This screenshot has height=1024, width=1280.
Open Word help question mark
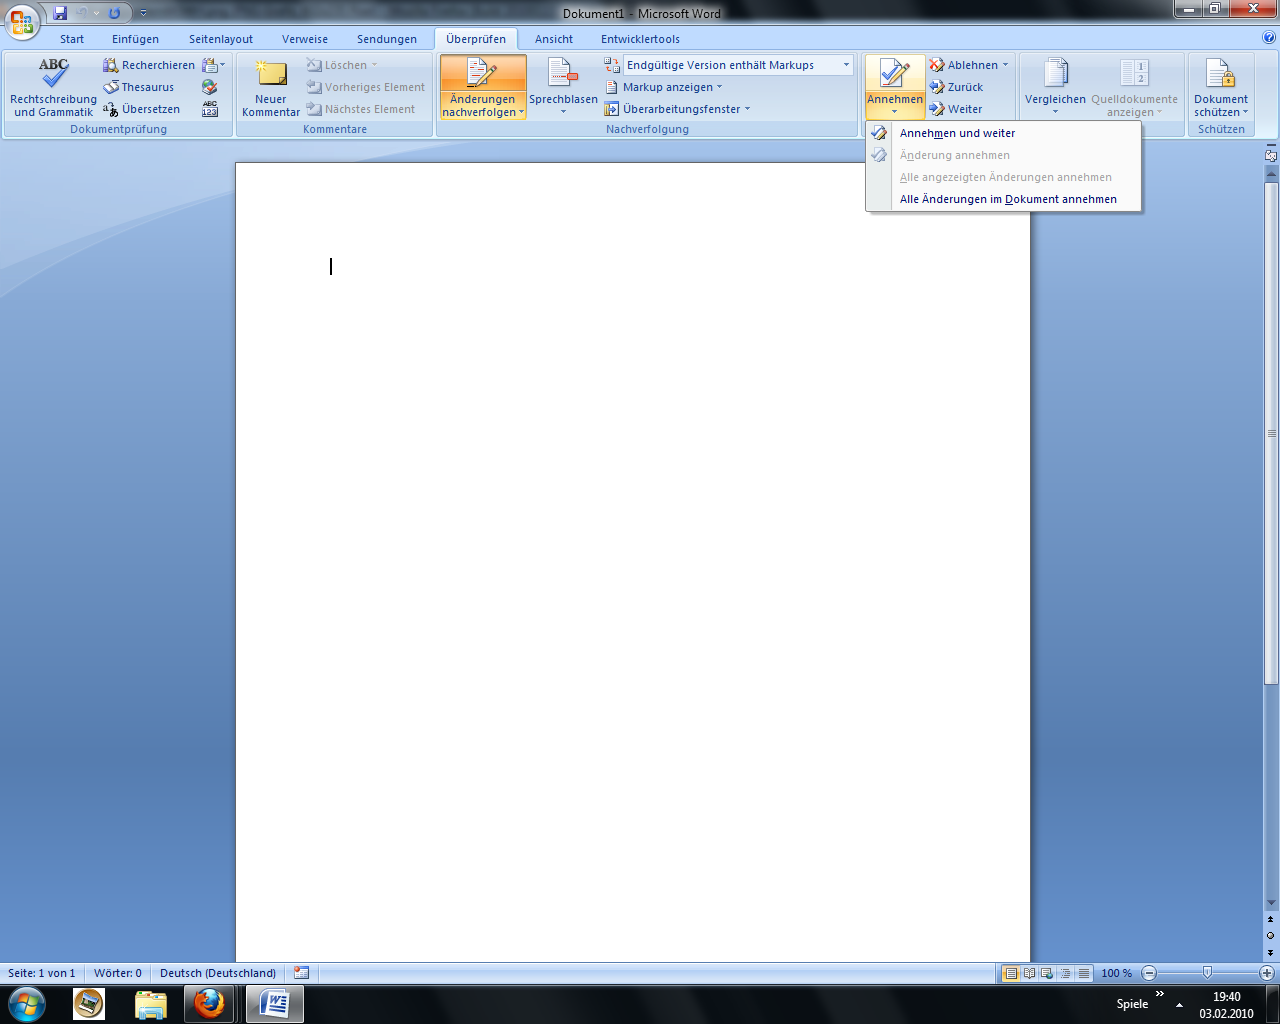pyautogui.click(x=1269, y=38)
